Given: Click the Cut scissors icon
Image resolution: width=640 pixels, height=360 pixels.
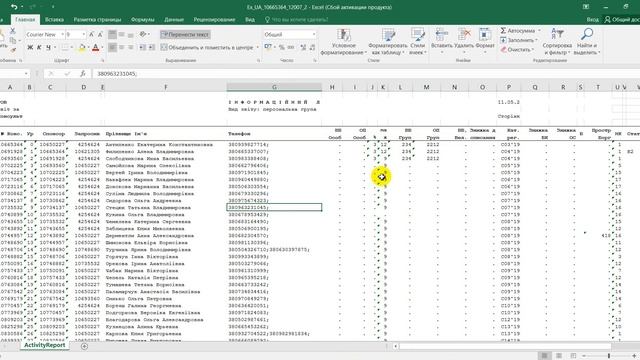Looking at the screenshot, I should tap(13, 31).
